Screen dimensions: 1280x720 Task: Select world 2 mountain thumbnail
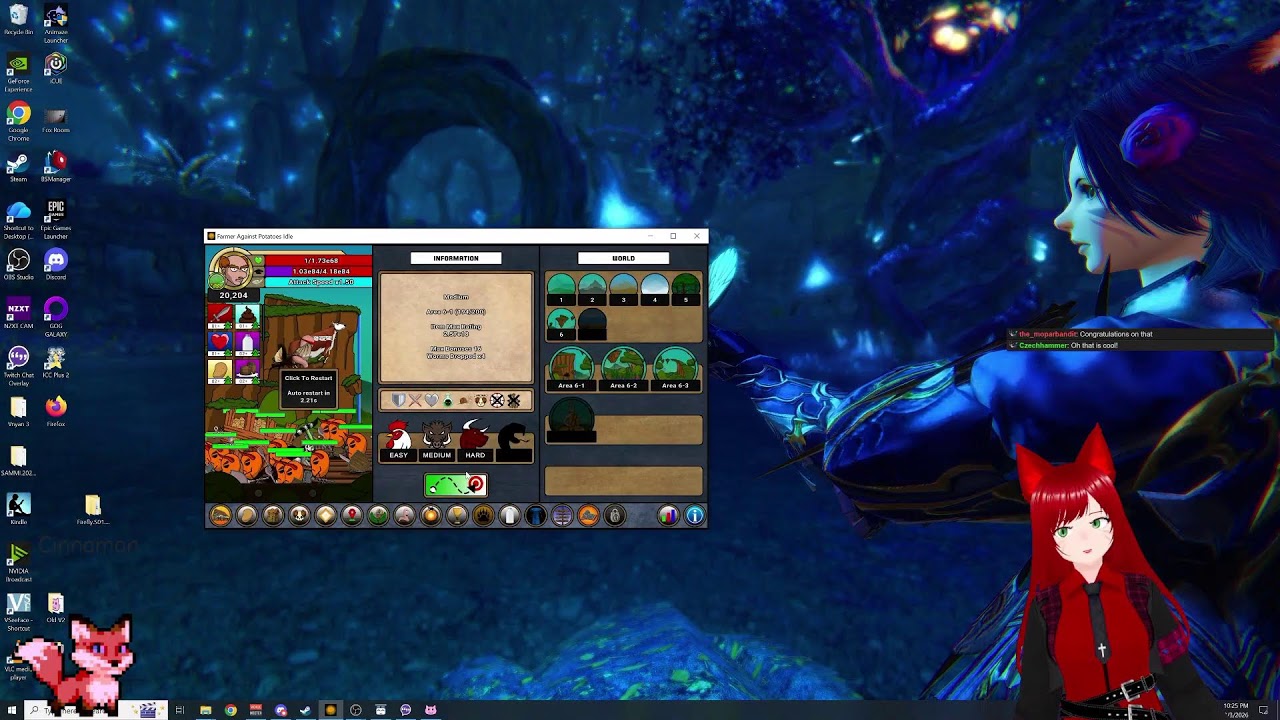pyautogui.click(x=592, y=290)
